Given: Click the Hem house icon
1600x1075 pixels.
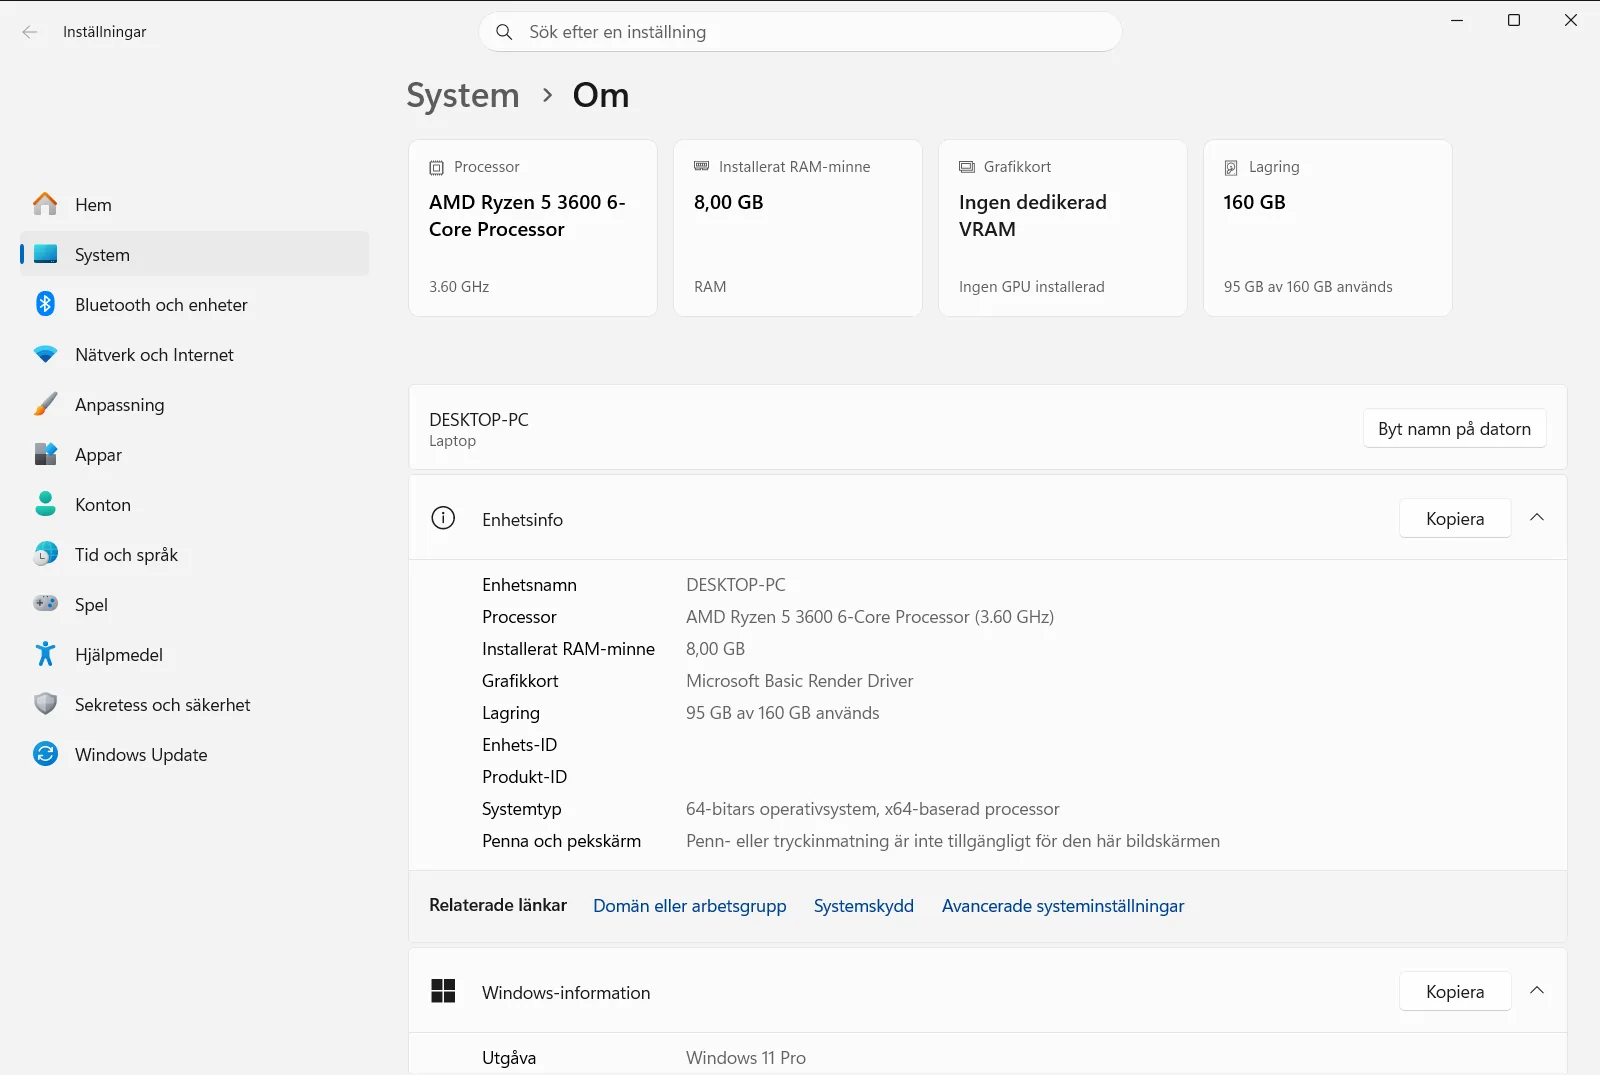Looking at the screenshot, I should pos(45,204).
